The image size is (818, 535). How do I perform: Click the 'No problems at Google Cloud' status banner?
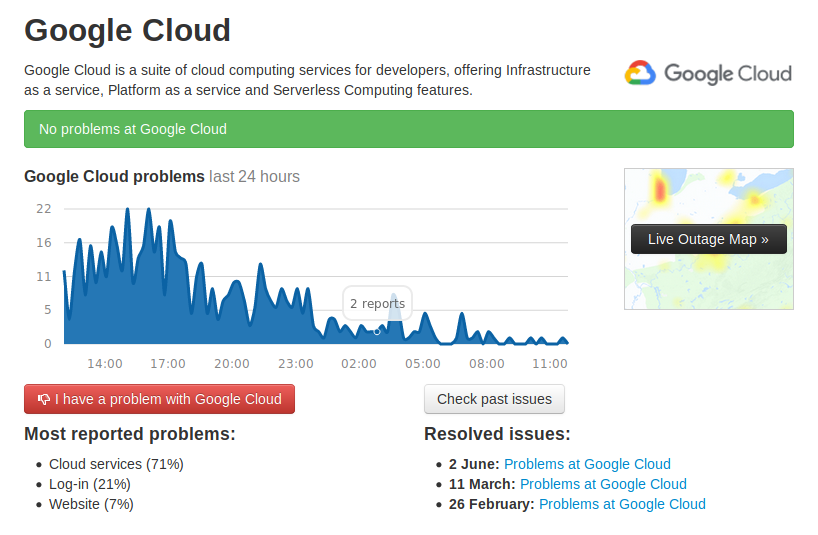pyautogui.click(x=409, y=129)
